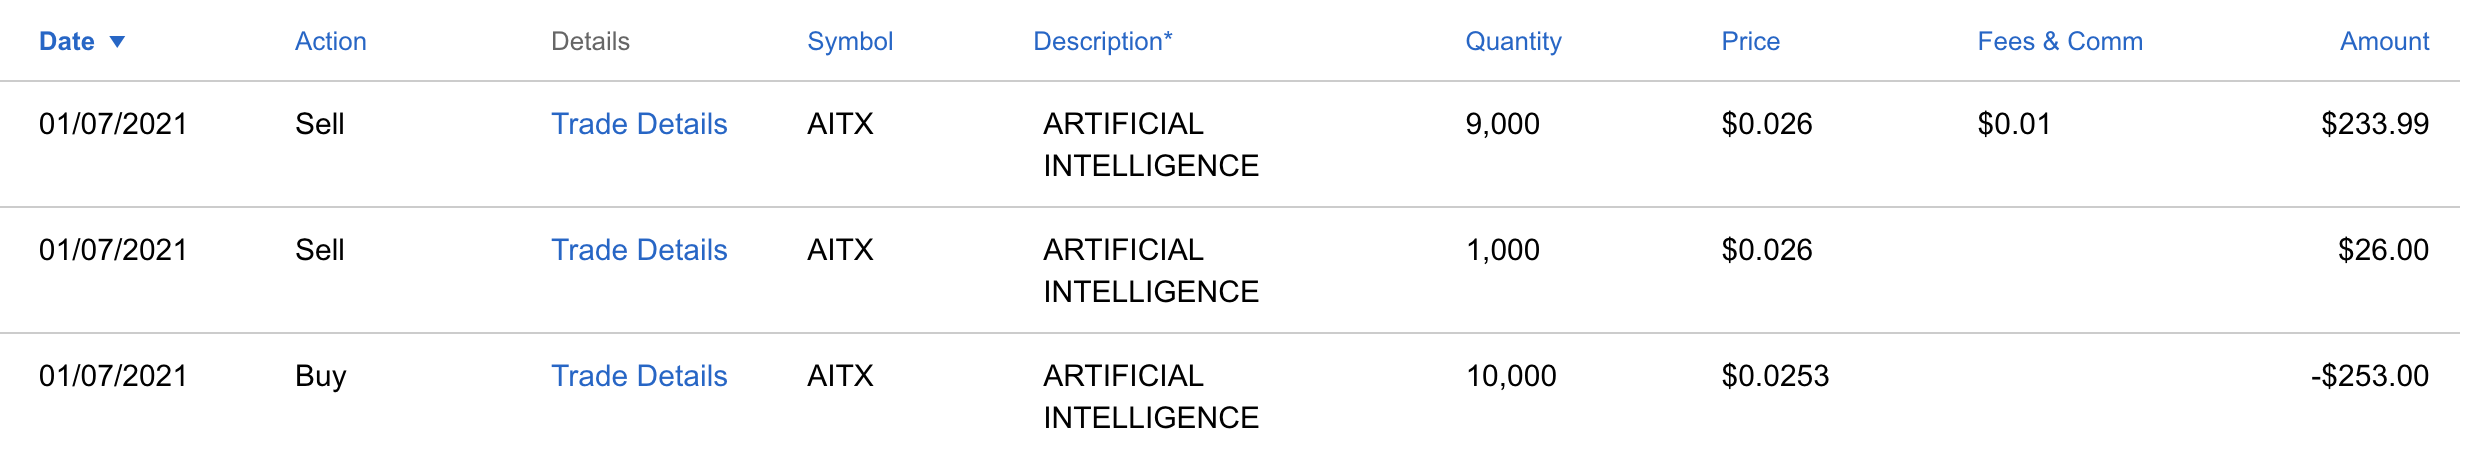The width and height of the screenshot is (2470, 458).
Task: Click the $26.00 amount cell
Action: pos(2383,250)
